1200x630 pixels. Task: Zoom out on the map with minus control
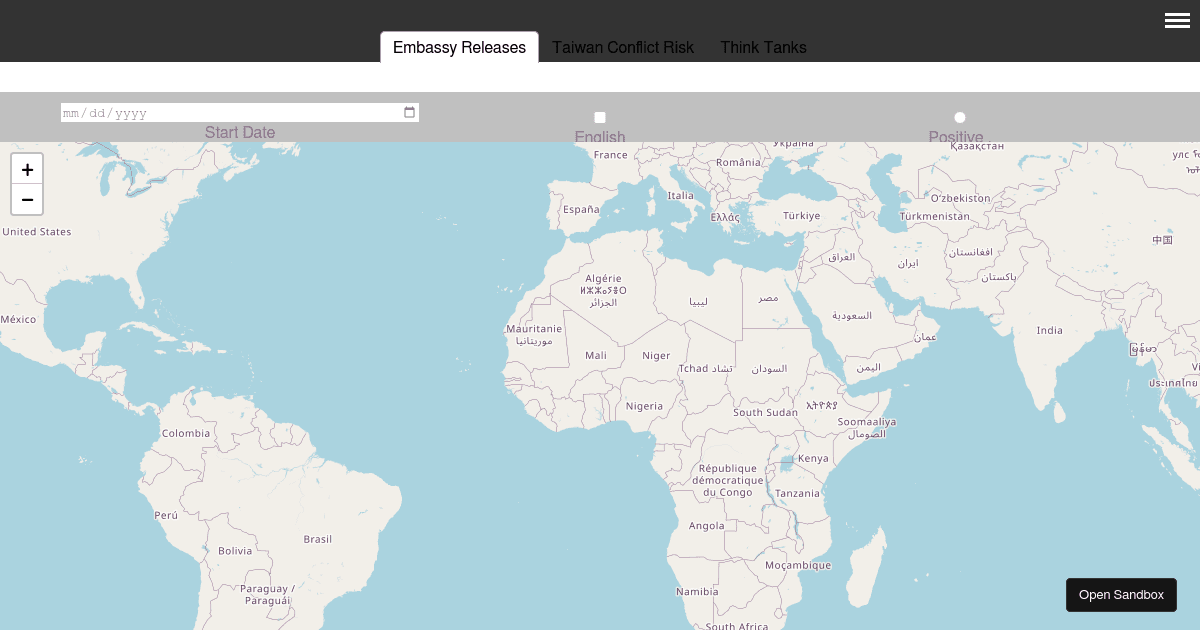(x=27, y=199)
